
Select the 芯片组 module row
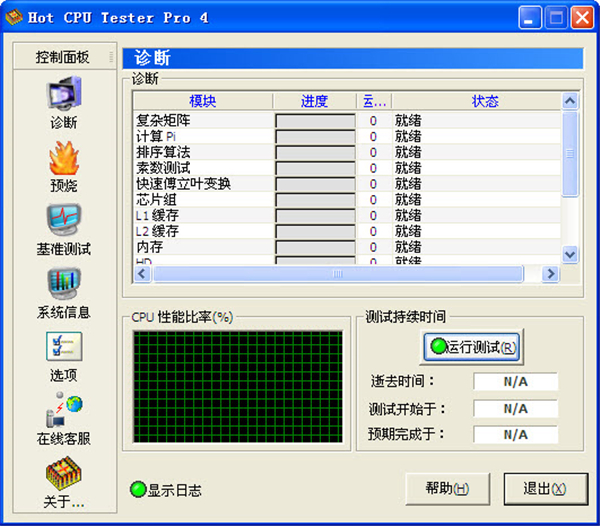[x=347, y=199]
